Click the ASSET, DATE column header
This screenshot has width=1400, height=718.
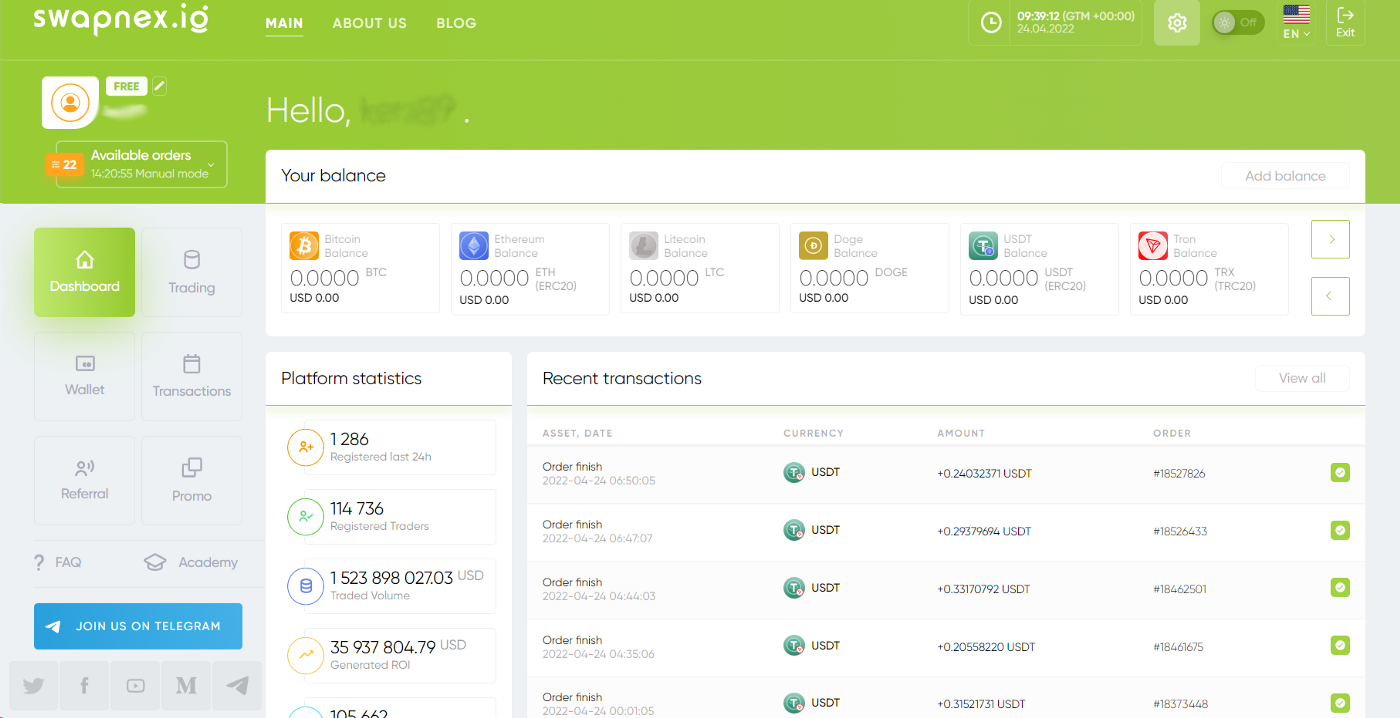tap(578, 434)
